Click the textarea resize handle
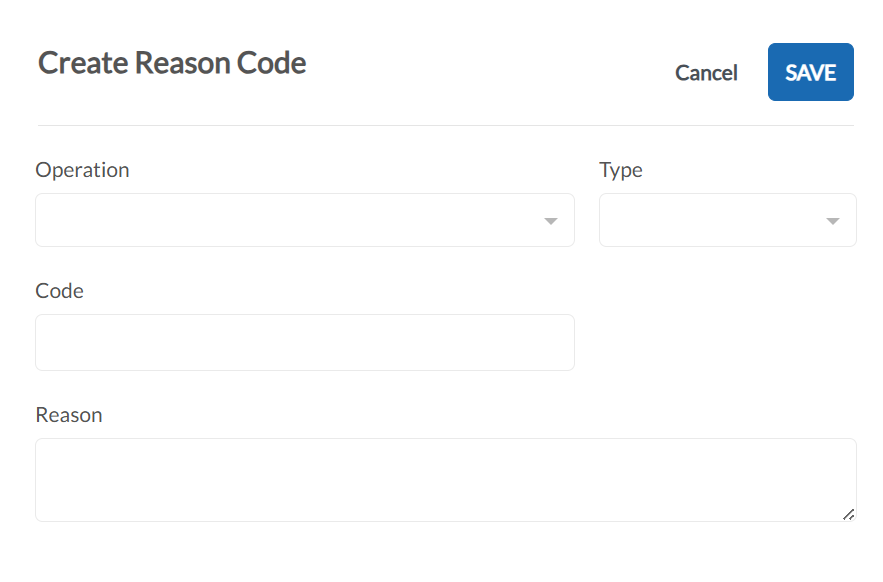 click(x=849, y=514)
